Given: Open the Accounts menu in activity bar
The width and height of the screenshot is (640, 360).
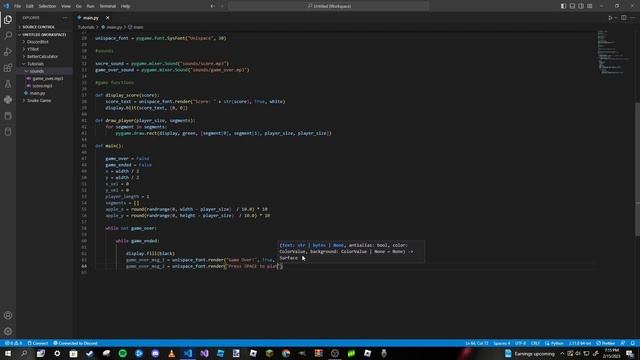Looking at the screenshot, I should click(x=8, y=316).
